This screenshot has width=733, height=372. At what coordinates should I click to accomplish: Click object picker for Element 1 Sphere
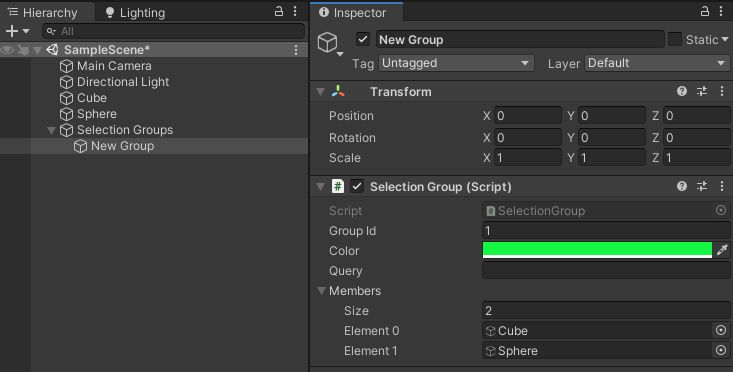pyautogui.click(x=721, y=350)
